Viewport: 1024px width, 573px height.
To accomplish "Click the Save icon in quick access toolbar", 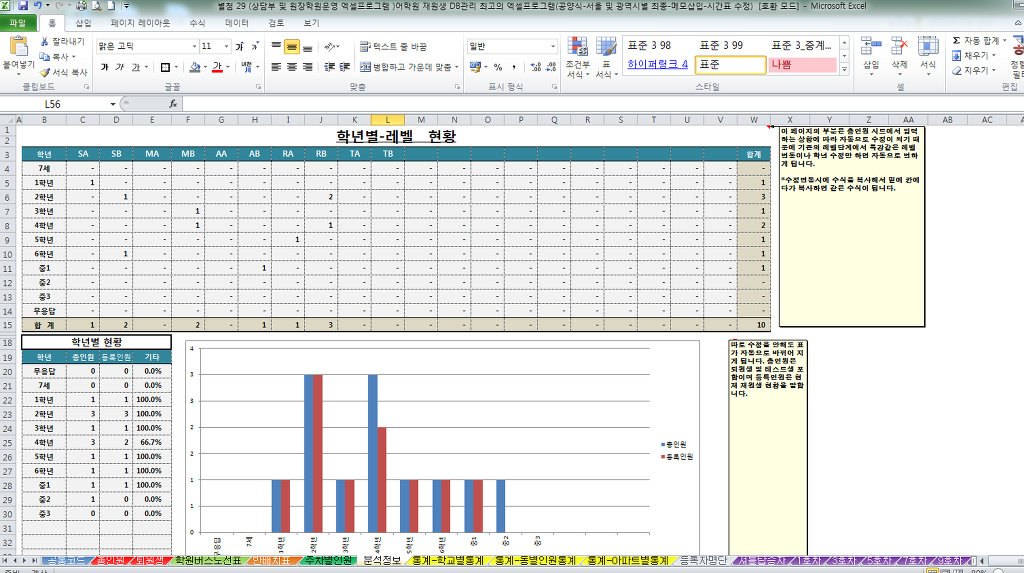I will (x=24, y=6).
